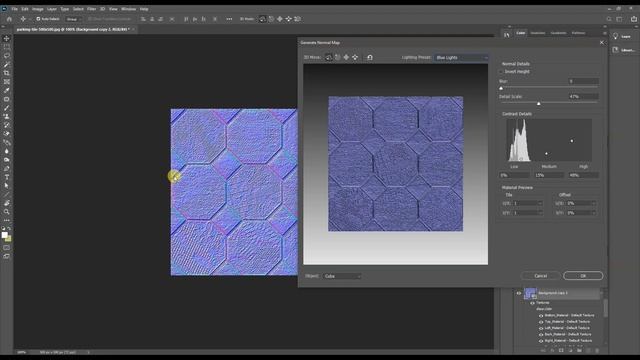Screen dimensions: 640x360
Task: Click the Home icon in options bar
Action: pyautogui.click(x=9, y=19)
